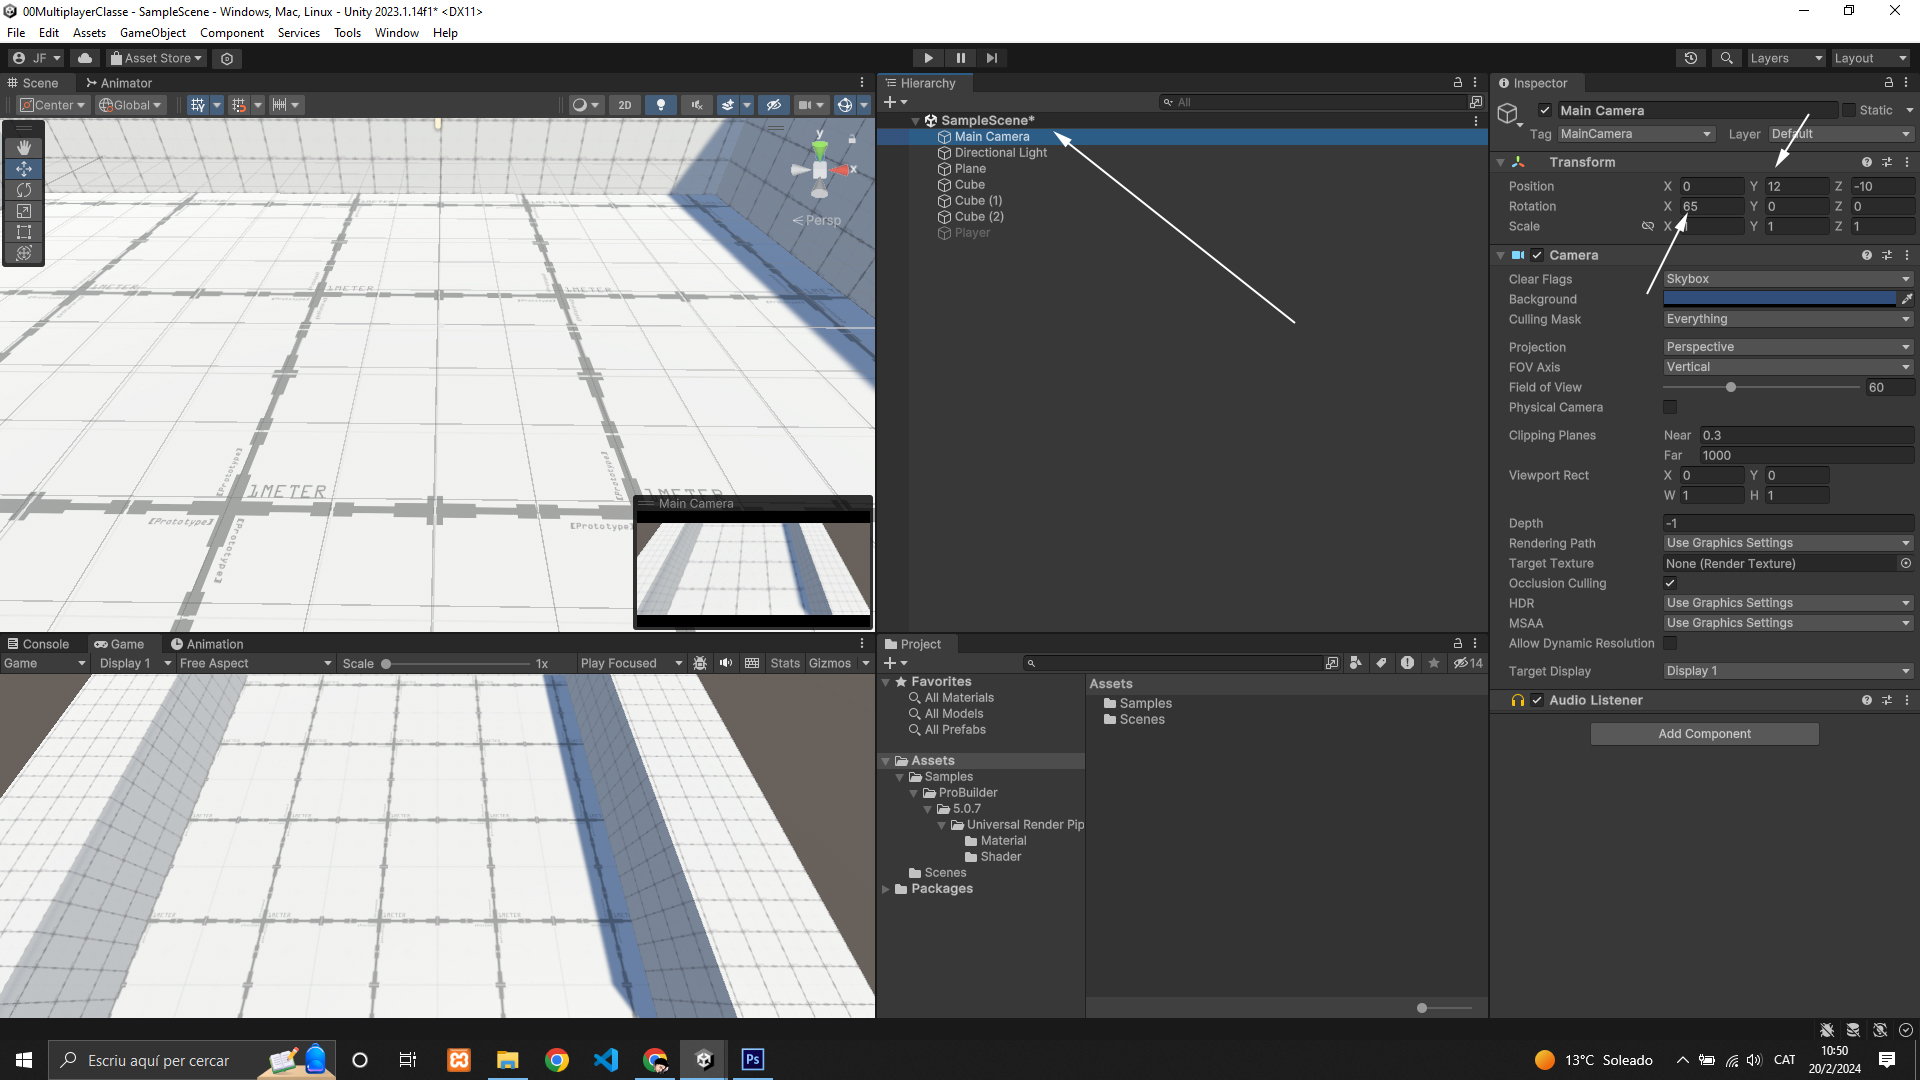This screenshot has height=1080, width=1920.
Task: Open the Clear Flags Skybox dropdown
Action: [1788, 279]
